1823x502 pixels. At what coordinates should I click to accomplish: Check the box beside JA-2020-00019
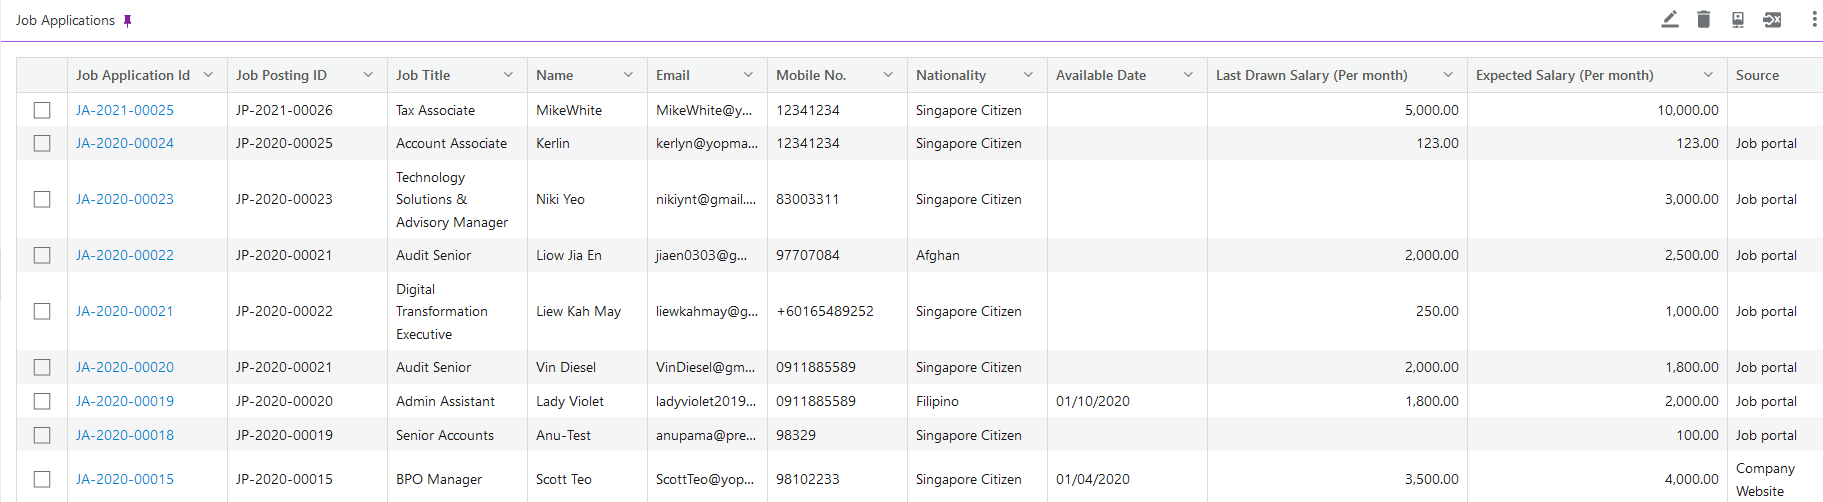(x=42, y=401)
